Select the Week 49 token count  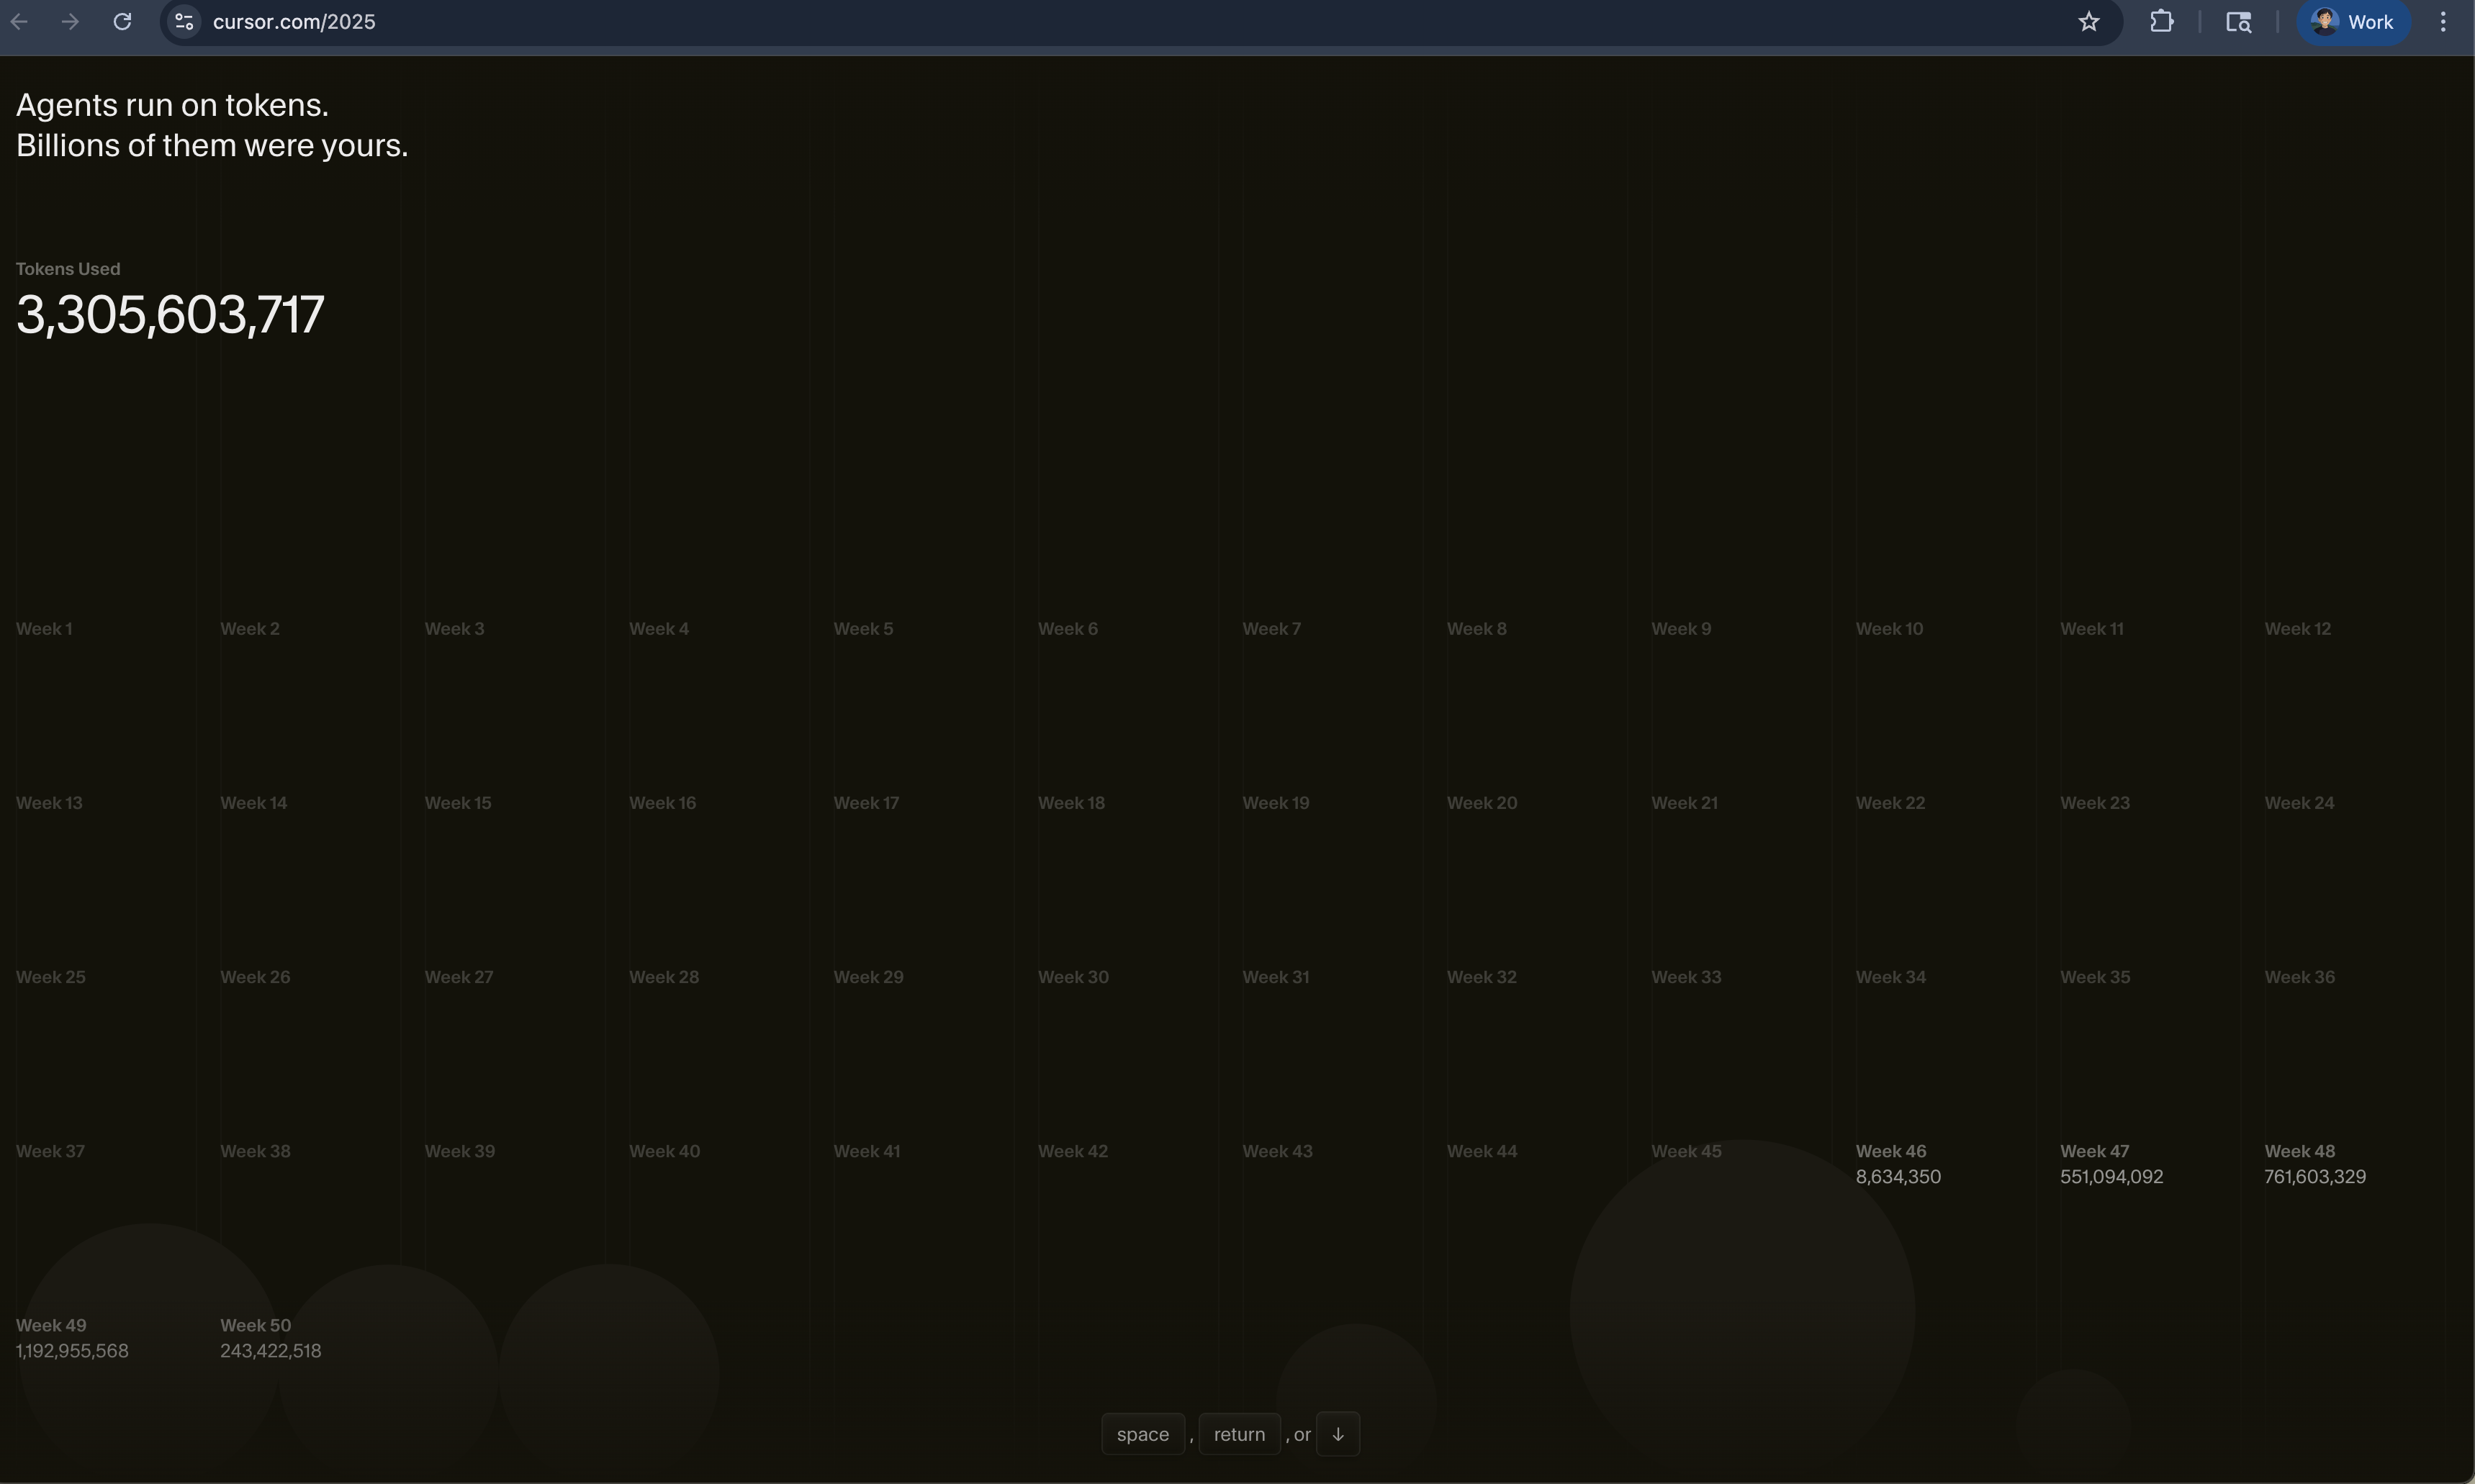[x=72, y=1351]
